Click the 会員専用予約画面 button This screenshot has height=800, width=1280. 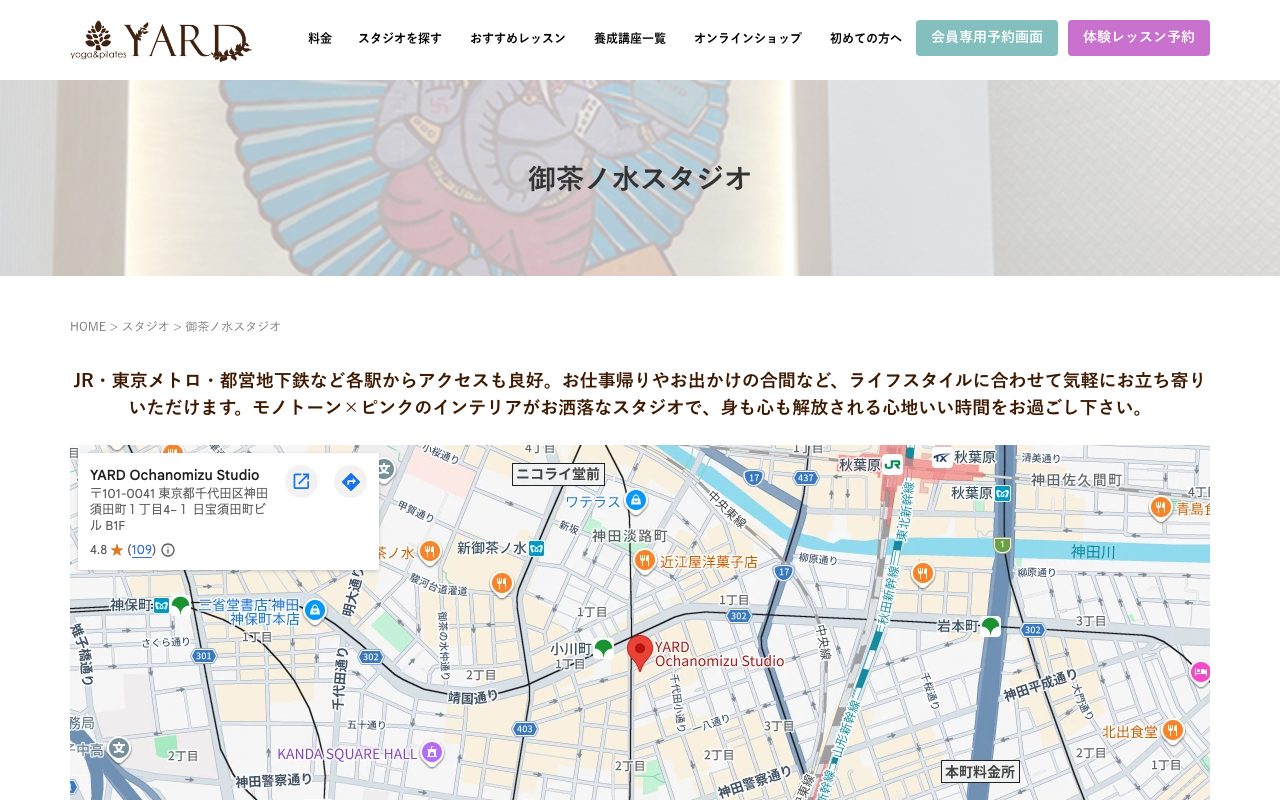[x=987, y=38]
